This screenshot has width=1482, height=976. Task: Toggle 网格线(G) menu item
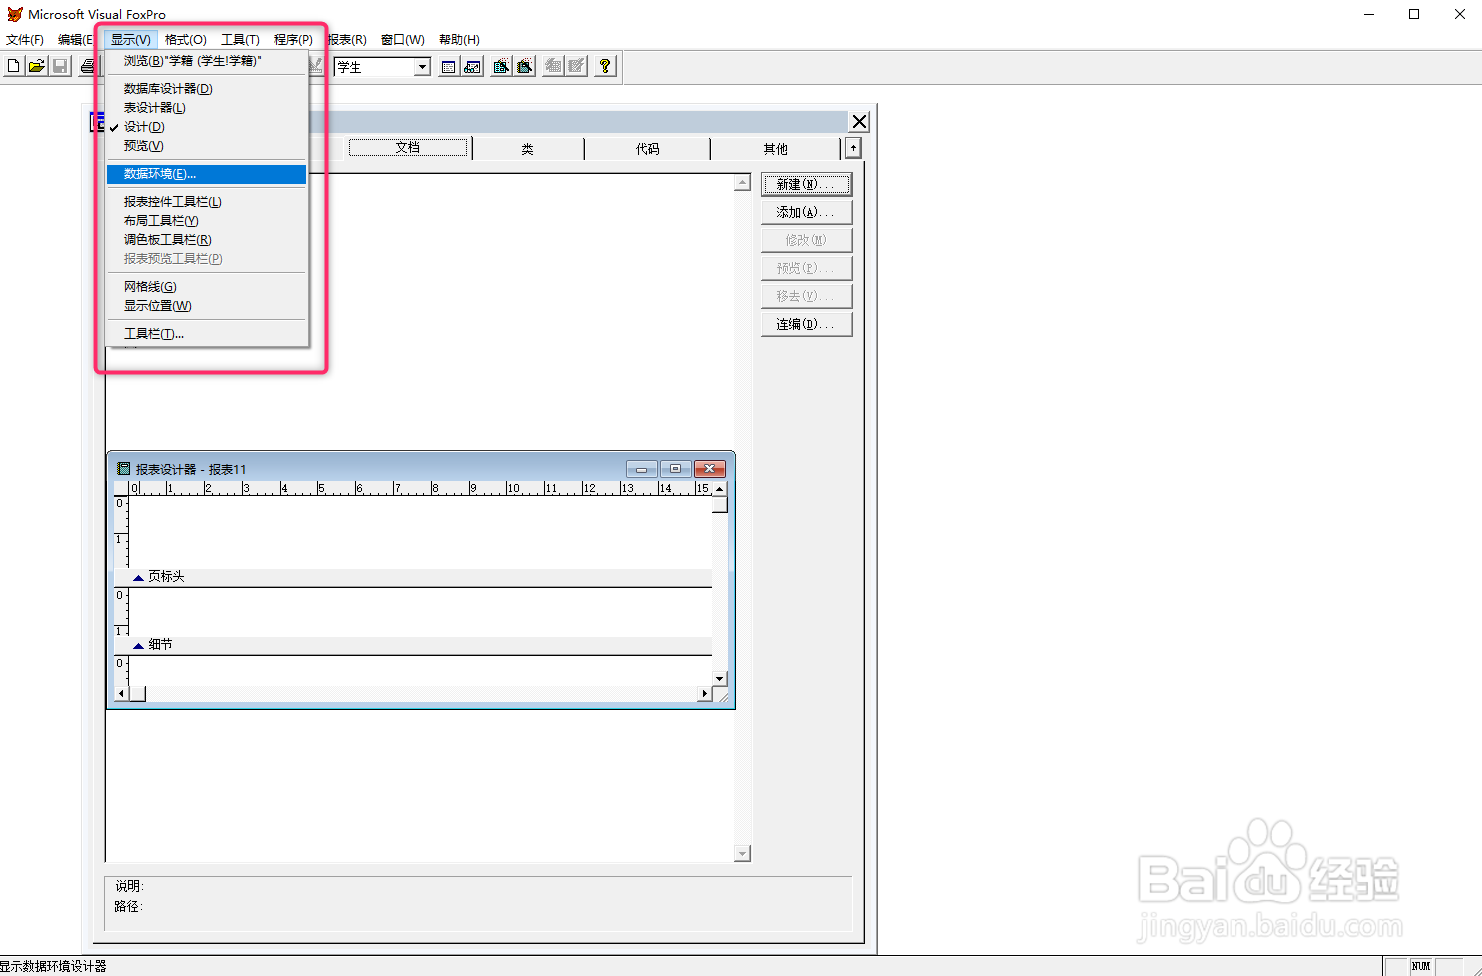[206, 287]
